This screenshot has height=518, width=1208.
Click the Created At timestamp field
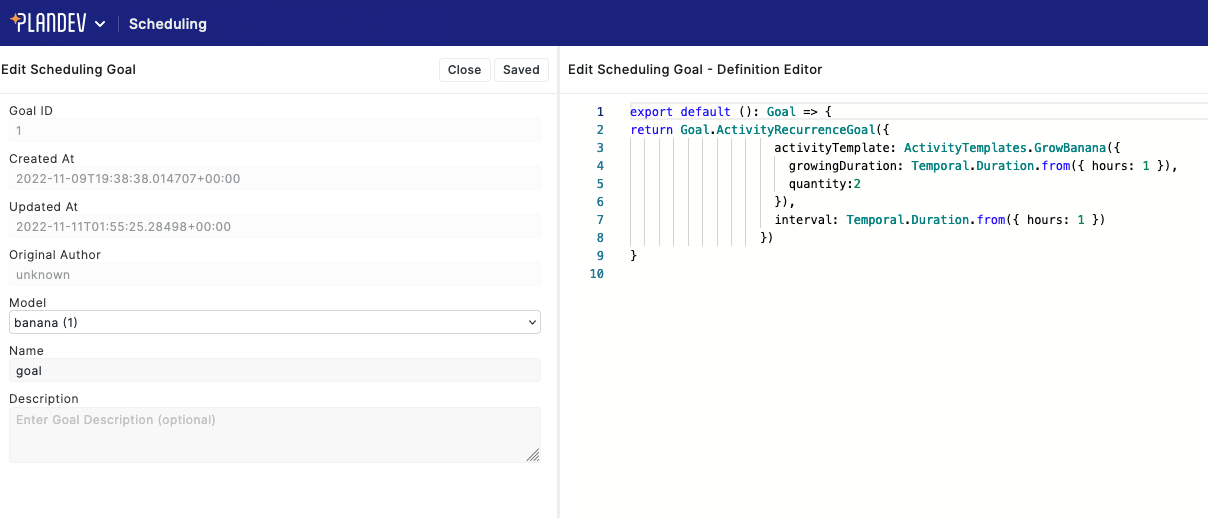275,178
